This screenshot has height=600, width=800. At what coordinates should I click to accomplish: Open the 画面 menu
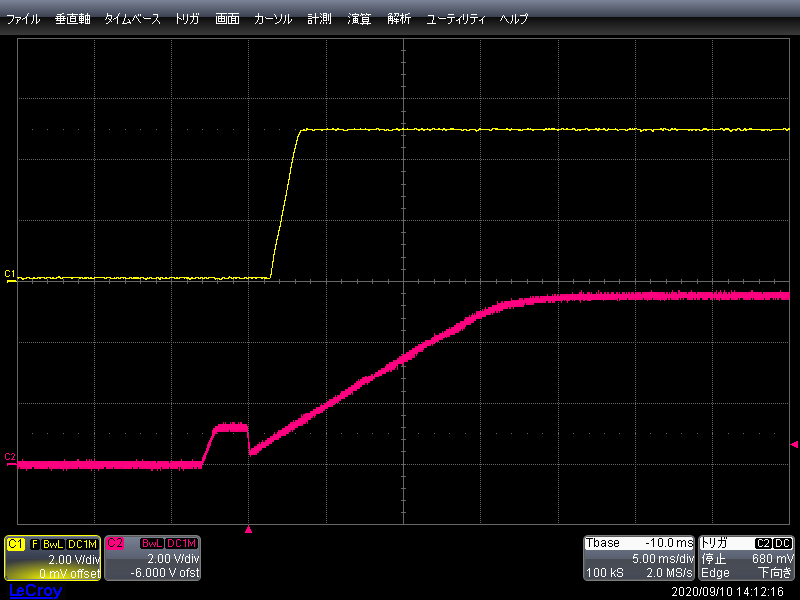point(227,19)
